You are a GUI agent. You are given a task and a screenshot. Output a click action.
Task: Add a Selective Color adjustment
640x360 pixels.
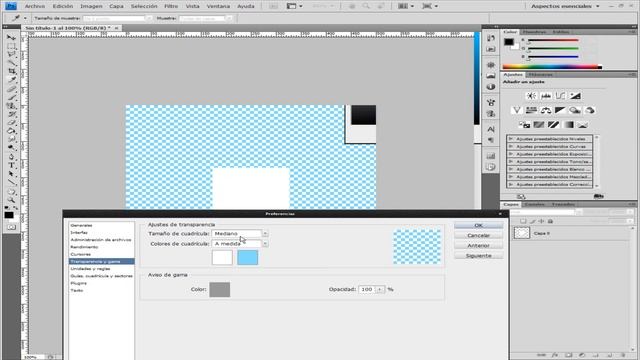click(582, 124)
